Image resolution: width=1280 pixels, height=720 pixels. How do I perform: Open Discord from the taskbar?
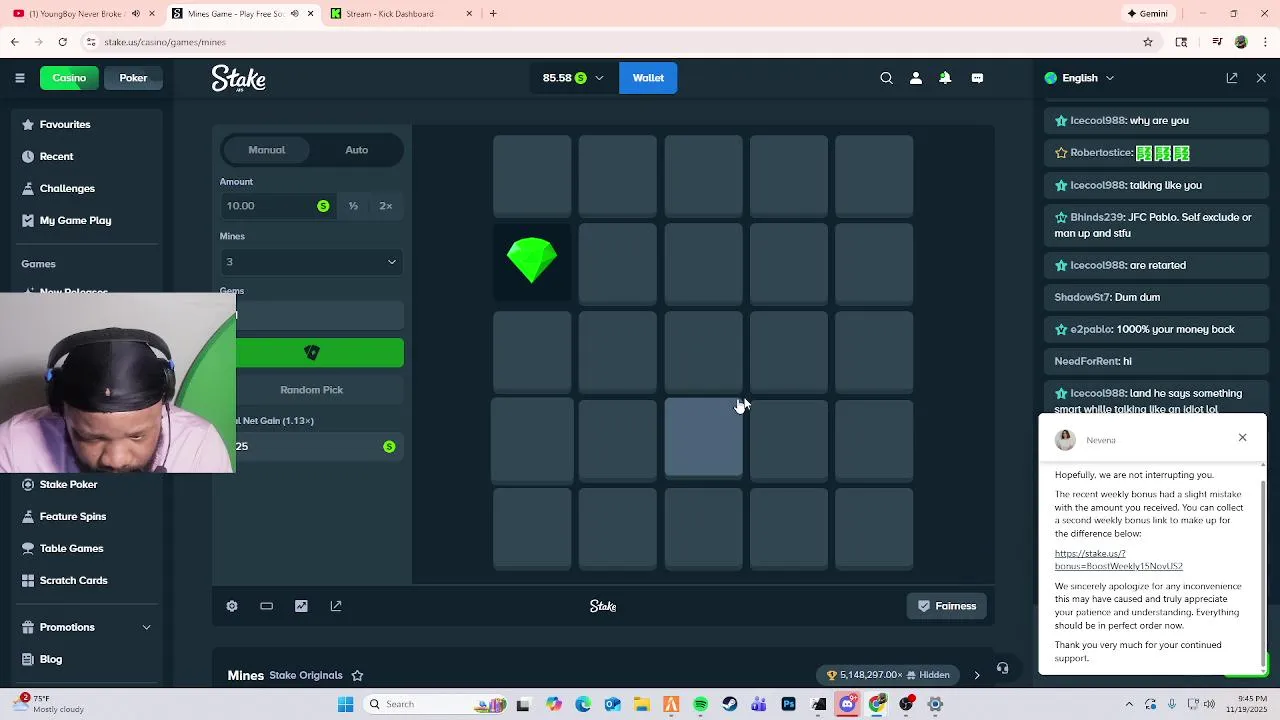click(x=848, y=704)
